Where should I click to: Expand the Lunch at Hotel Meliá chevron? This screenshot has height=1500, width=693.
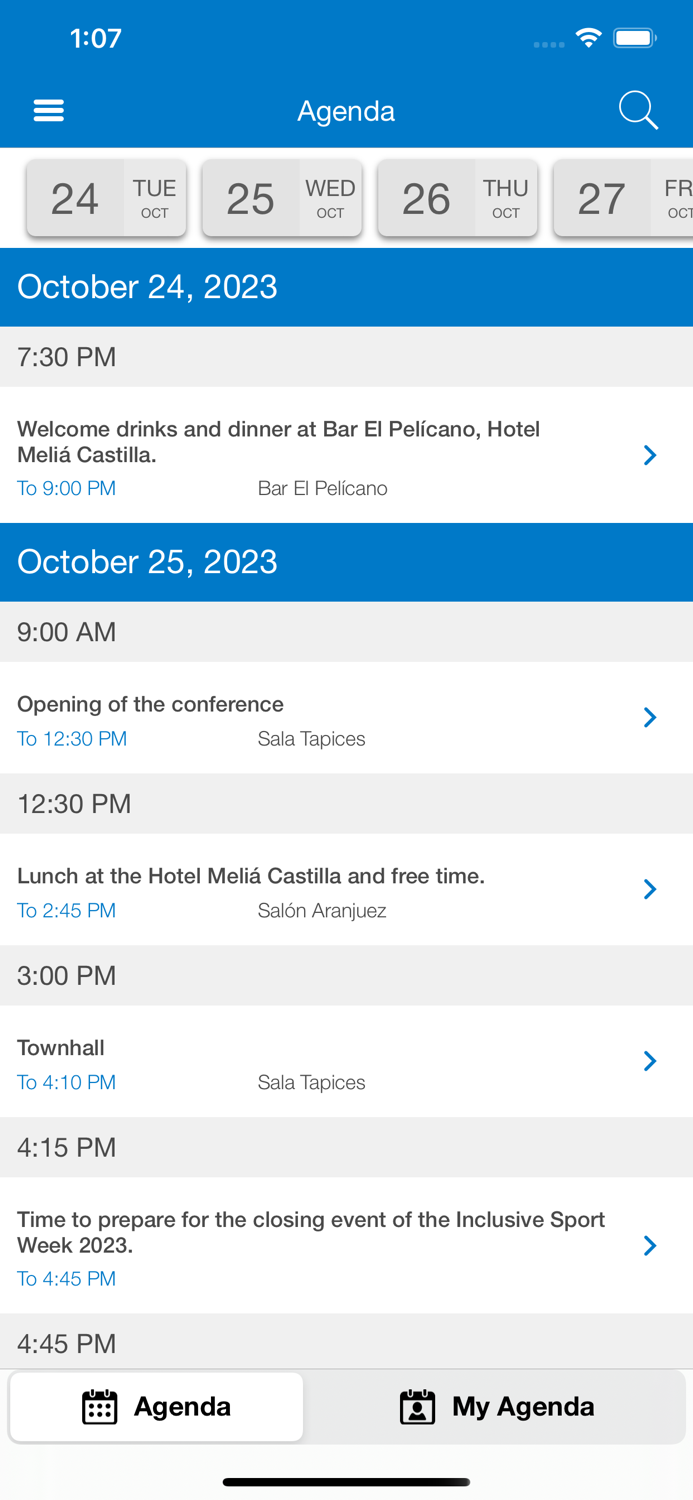tap(650, 889)
